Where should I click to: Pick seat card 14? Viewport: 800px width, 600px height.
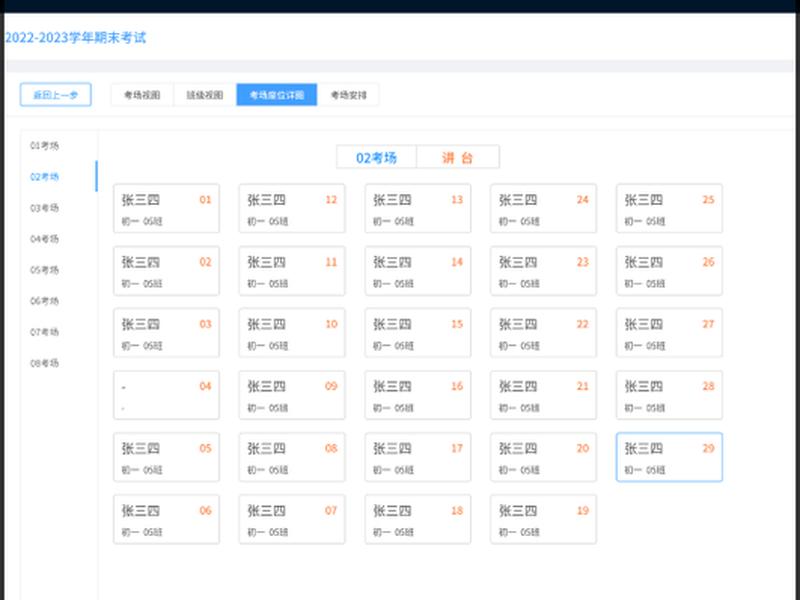tap(418, 271)
